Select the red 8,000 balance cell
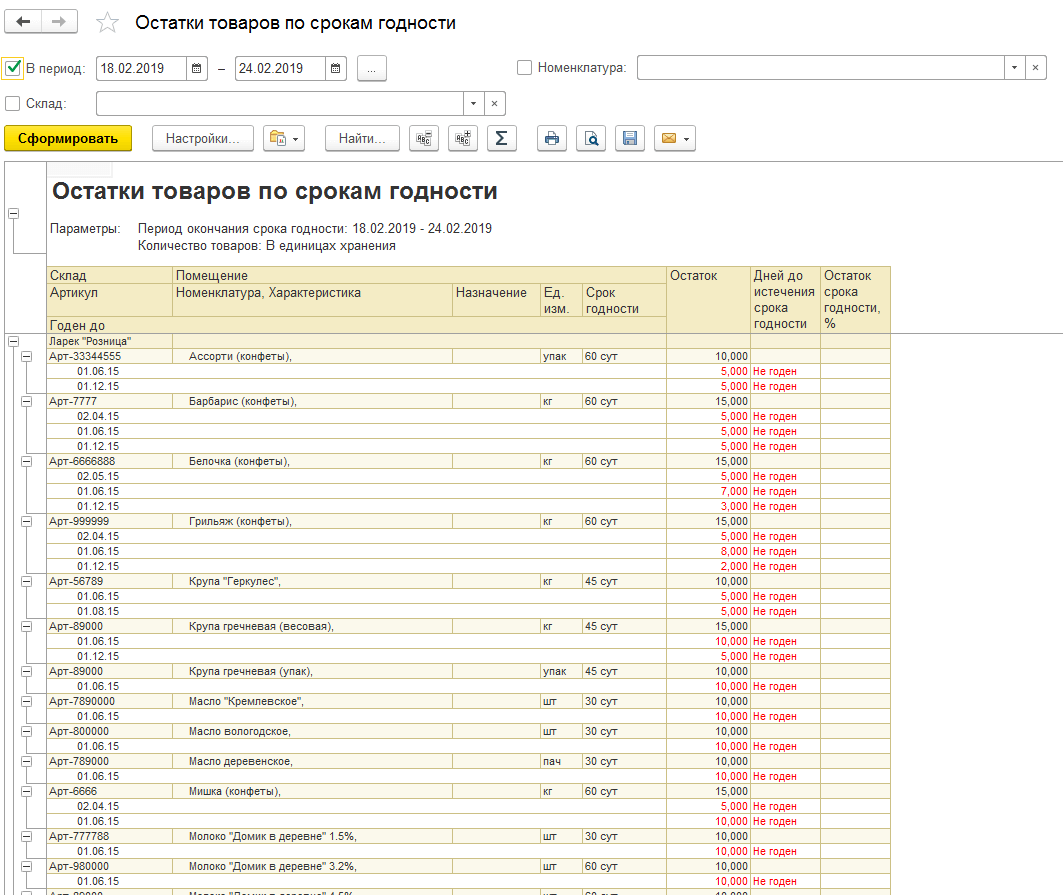This screenshot has width=1063, height=895. [x=708, y=551]
